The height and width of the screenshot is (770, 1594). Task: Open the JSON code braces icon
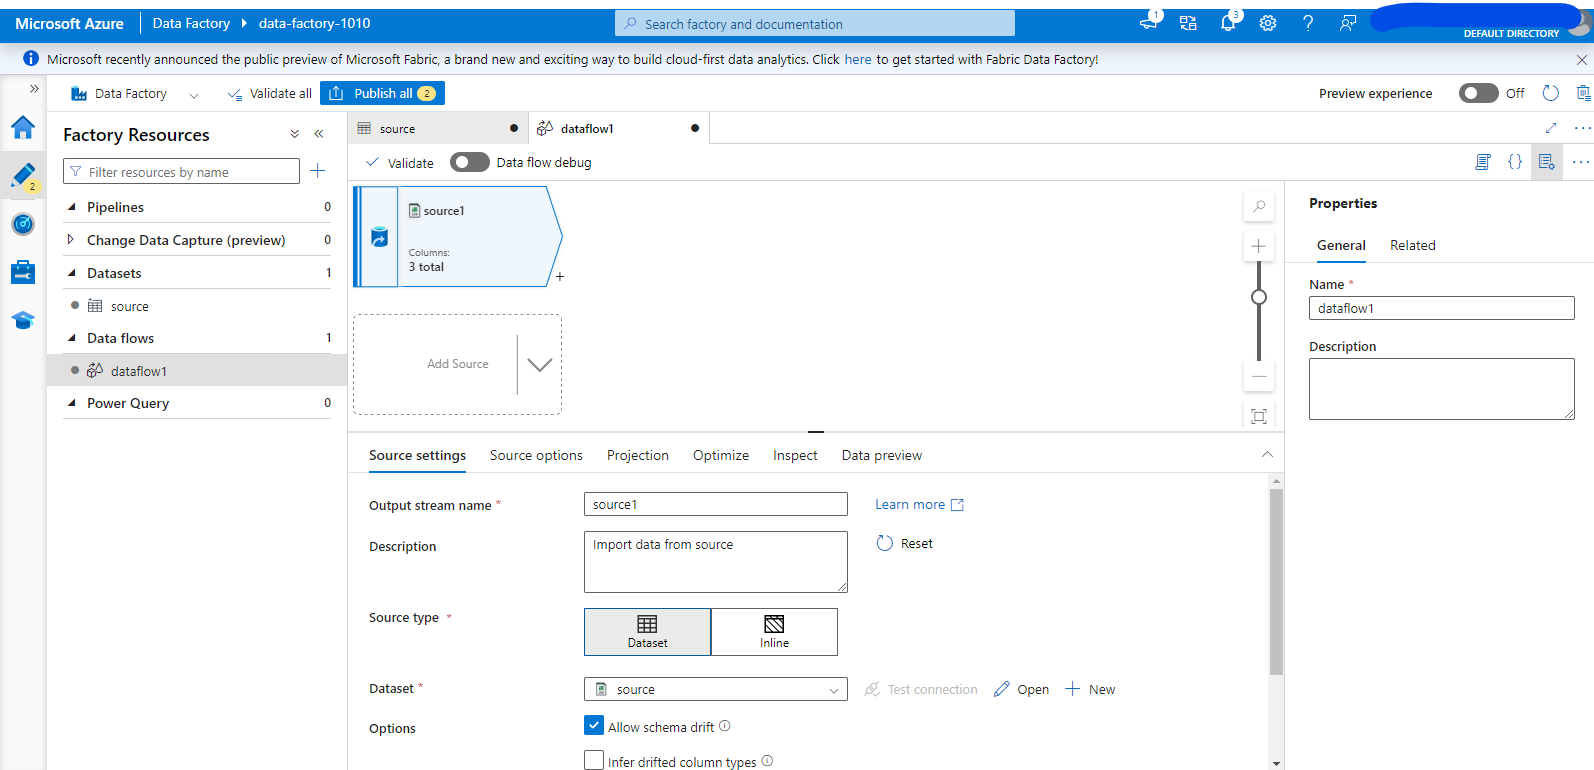tap(1515, 162)
